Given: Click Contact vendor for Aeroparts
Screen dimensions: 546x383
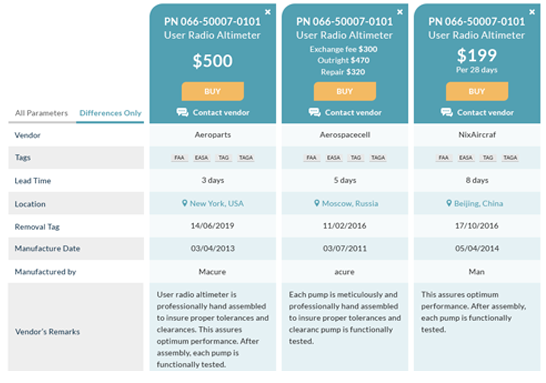Looking at the screenshot, I should (x=221, y=112).
